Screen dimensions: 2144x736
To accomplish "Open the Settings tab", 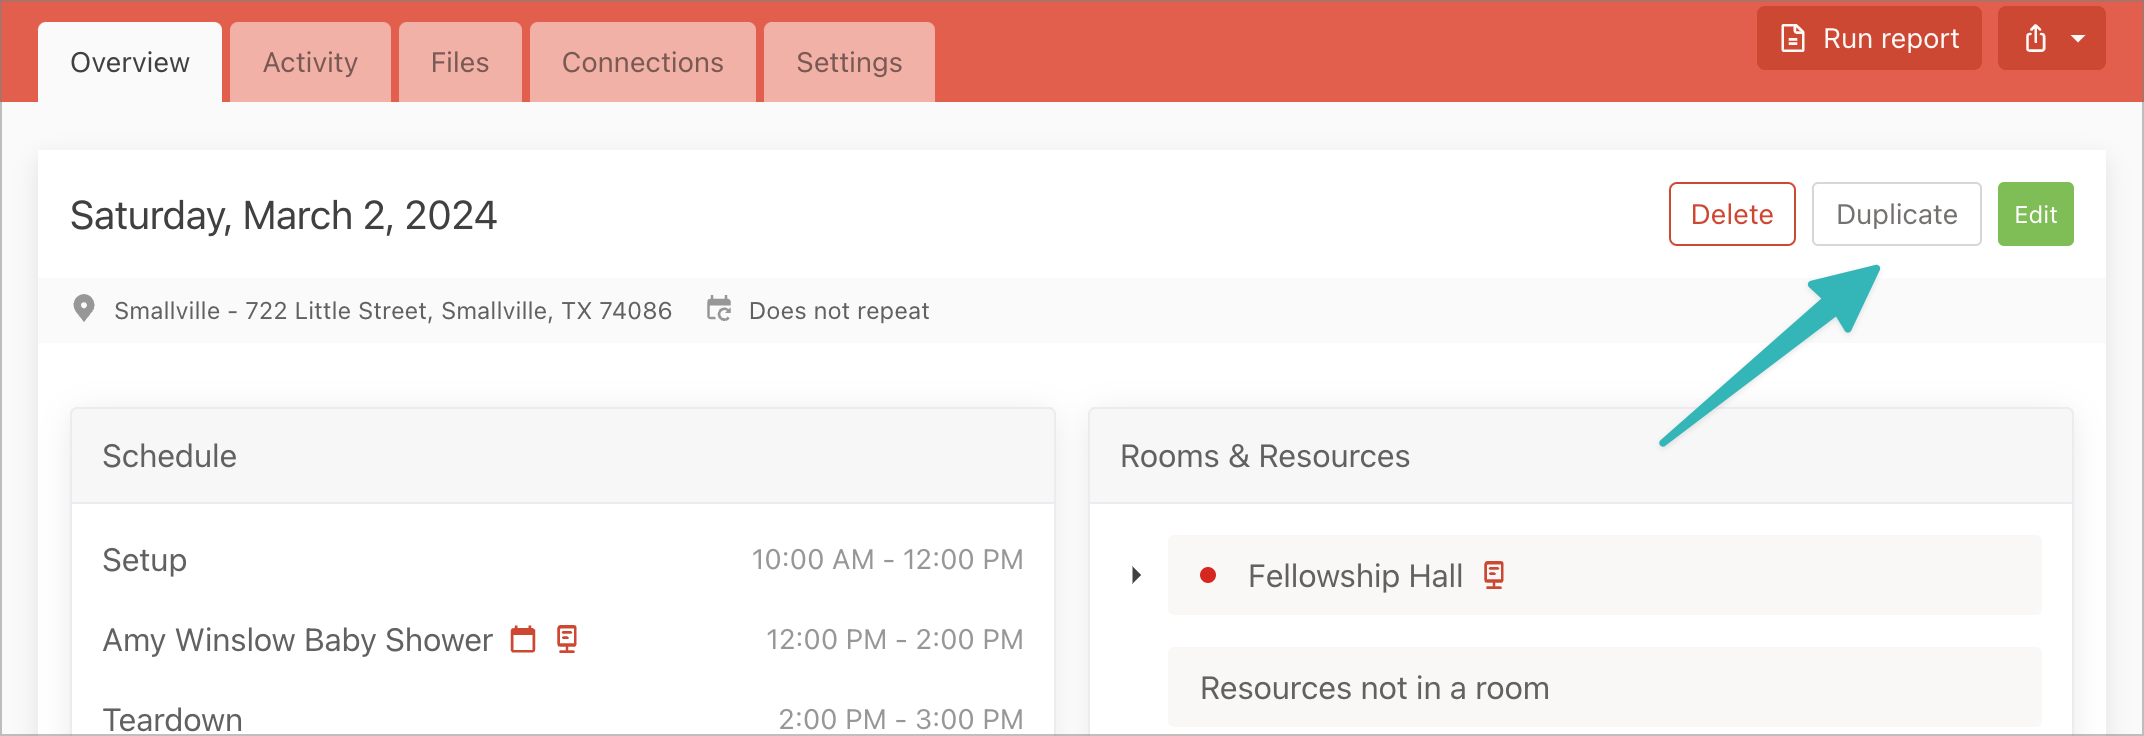I will coord(849,62).
